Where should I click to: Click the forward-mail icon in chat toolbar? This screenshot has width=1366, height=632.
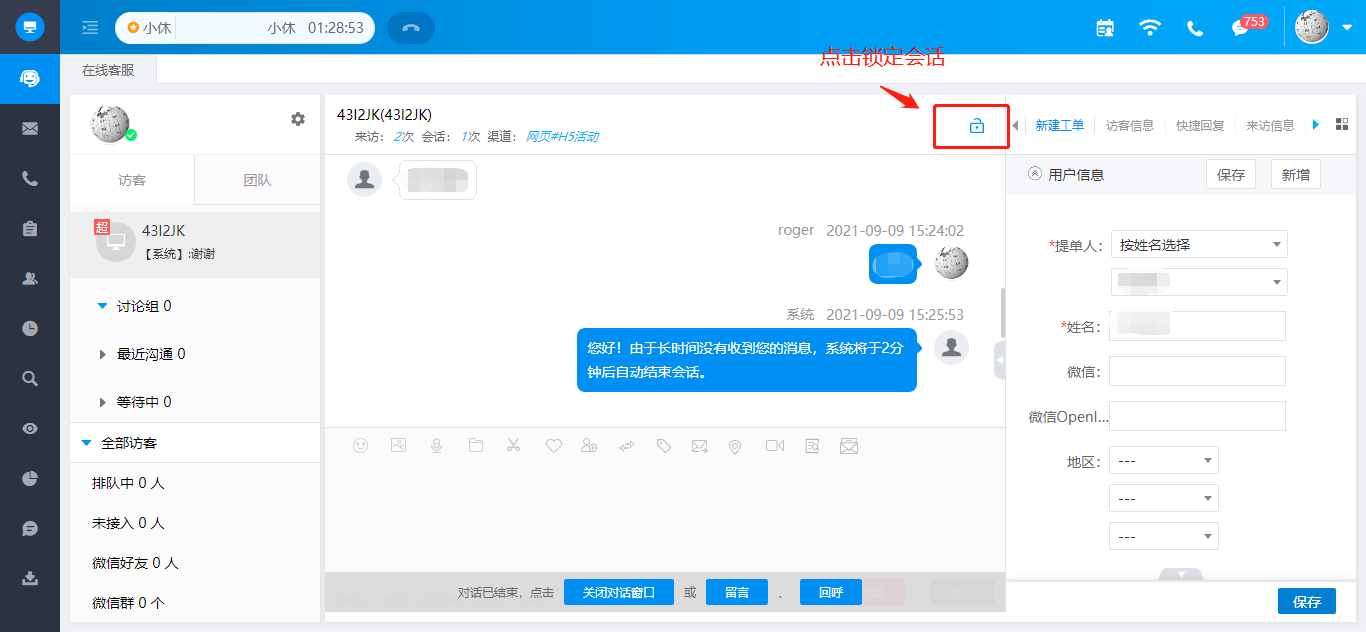pos(700,446)
